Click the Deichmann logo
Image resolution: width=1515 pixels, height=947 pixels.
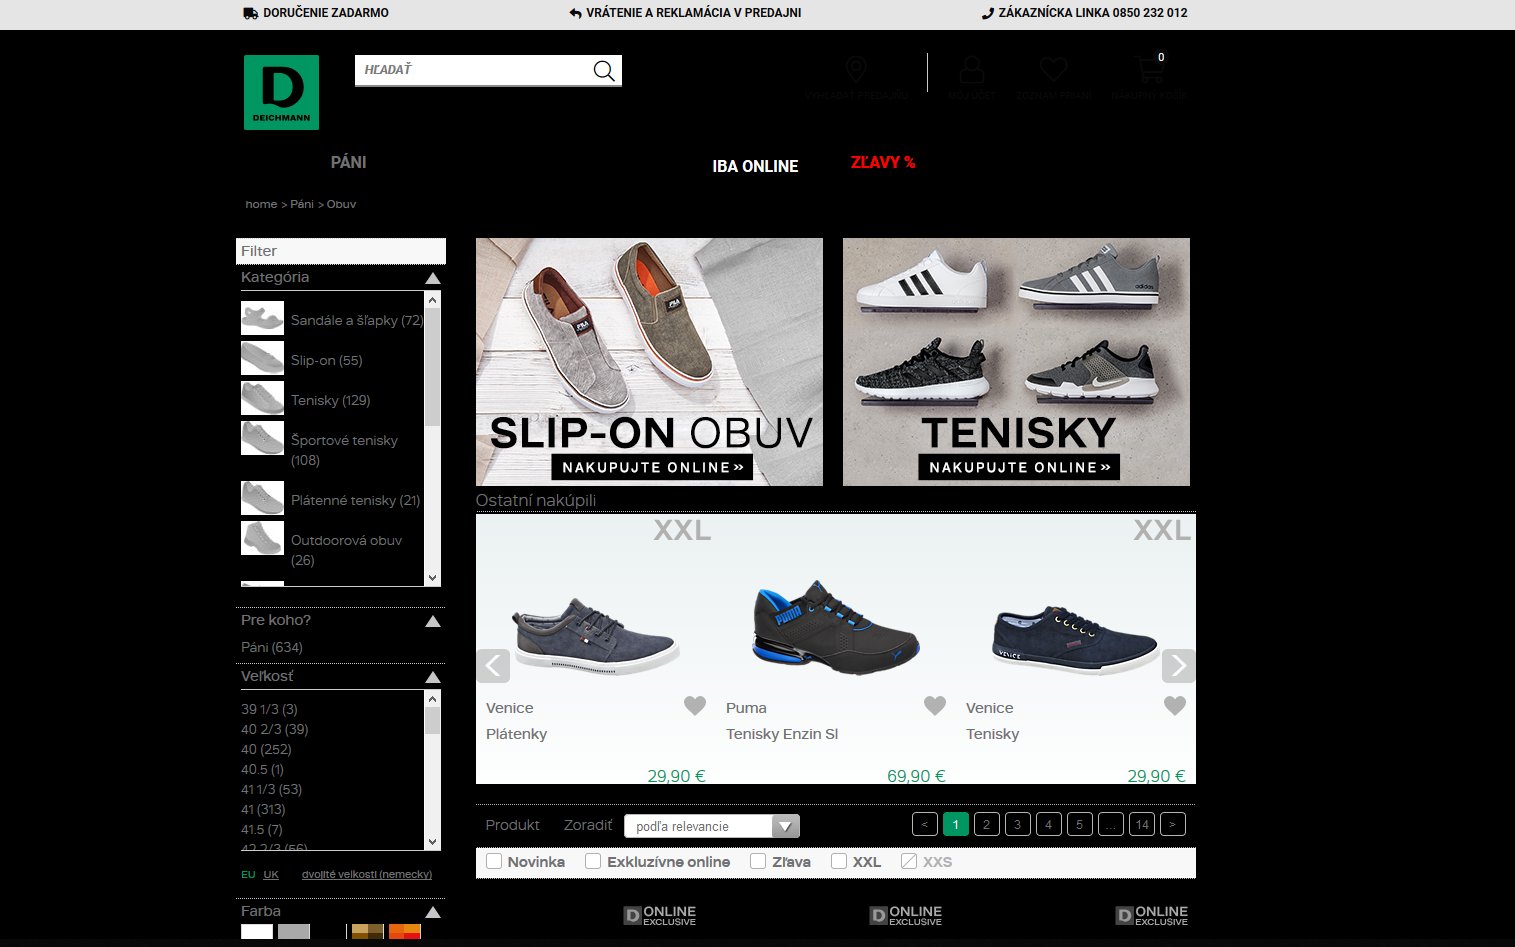[x=281, y=92]
